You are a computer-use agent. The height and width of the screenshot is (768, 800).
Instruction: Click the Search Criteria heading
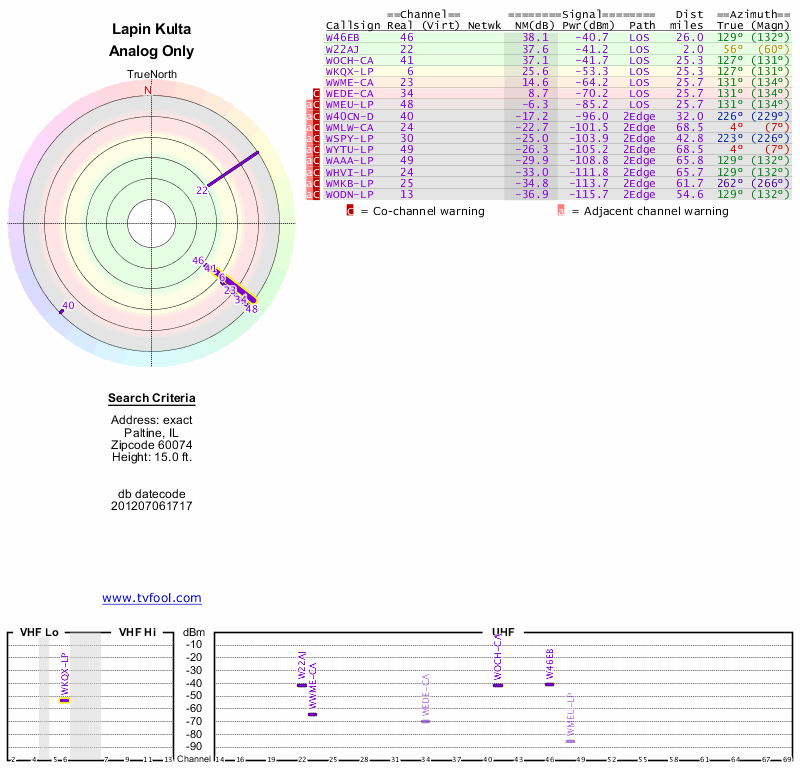(x=151, y=399)
